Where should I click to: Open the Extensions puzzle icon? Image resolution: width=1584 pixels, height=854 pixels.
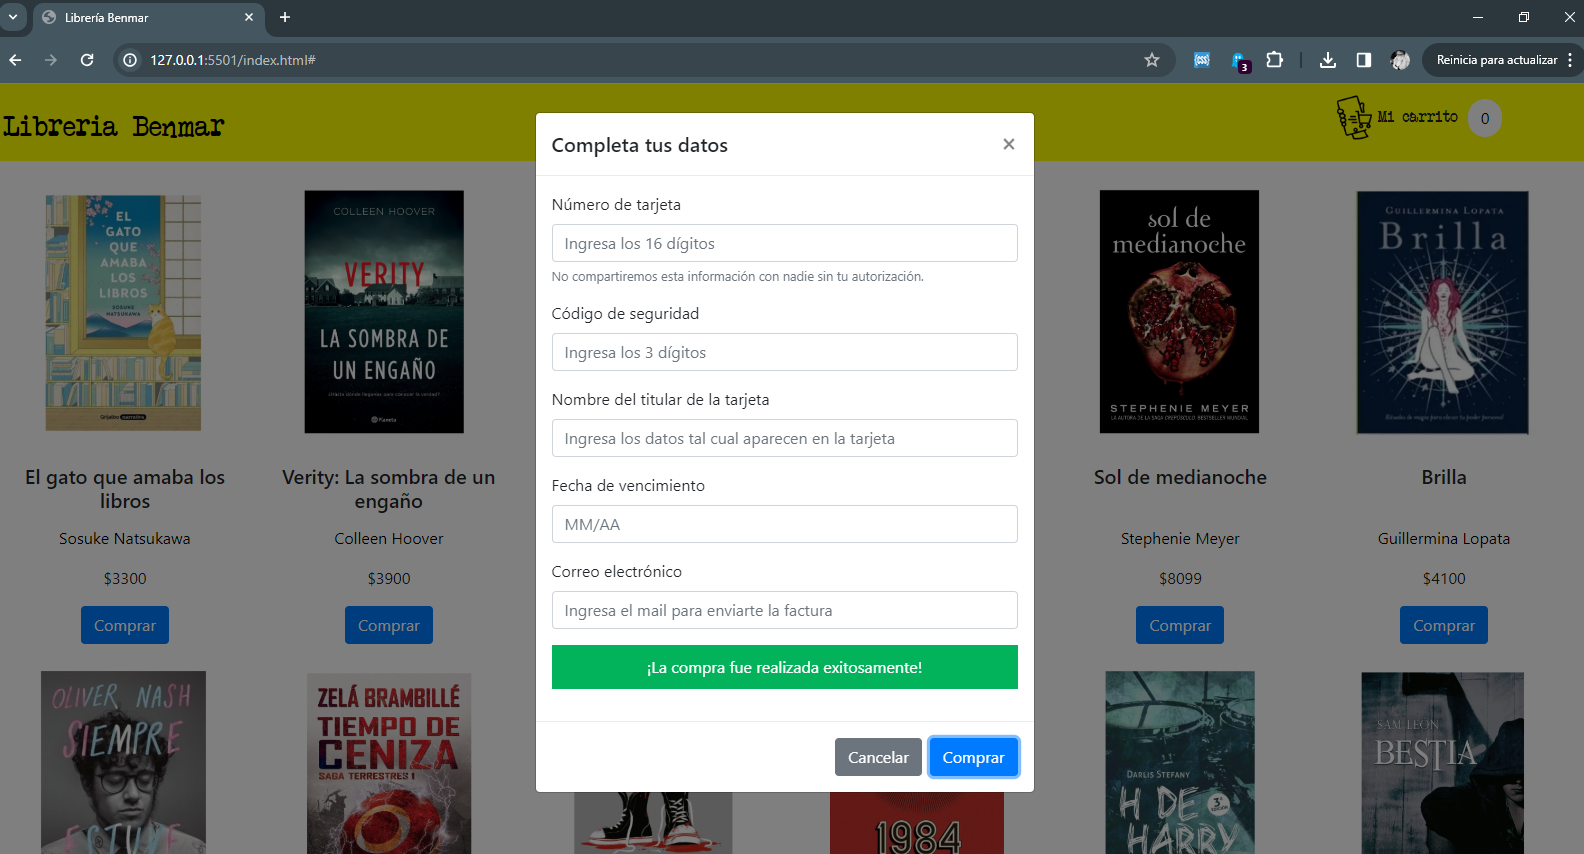(x=1274, y=60)
